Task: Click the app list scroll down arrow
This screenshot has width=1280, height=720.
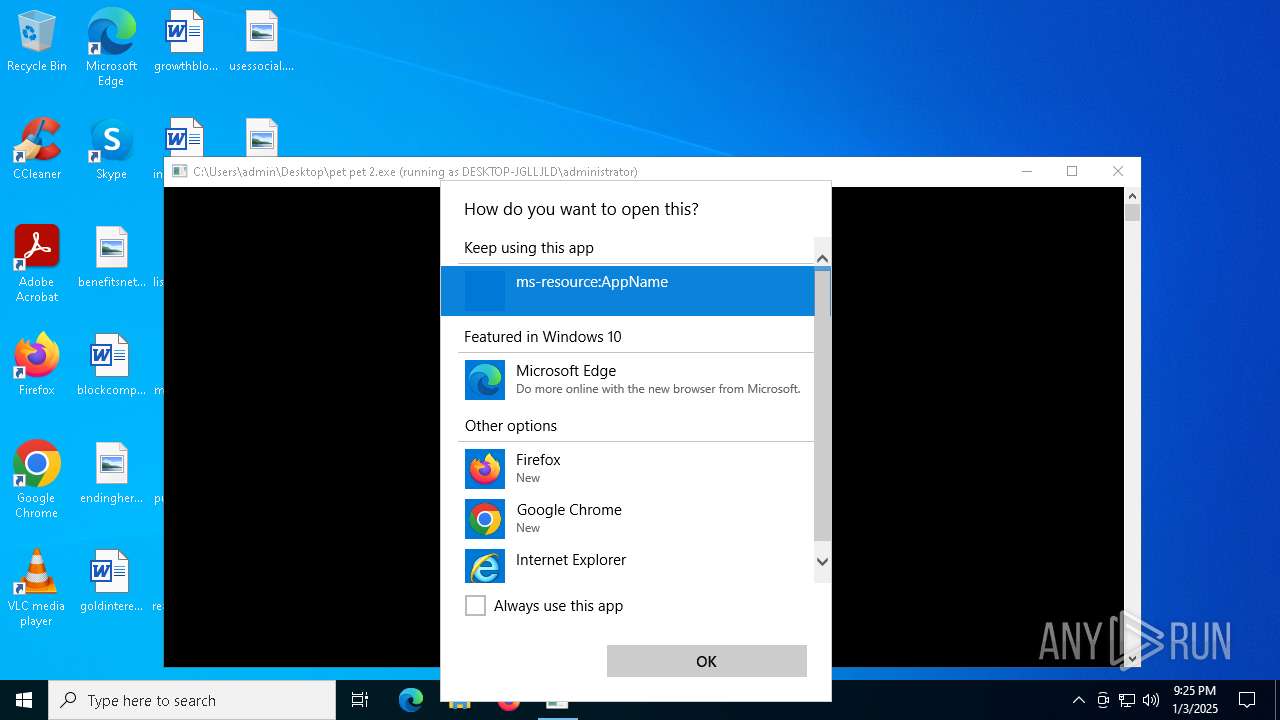Action: pos(822,561)
